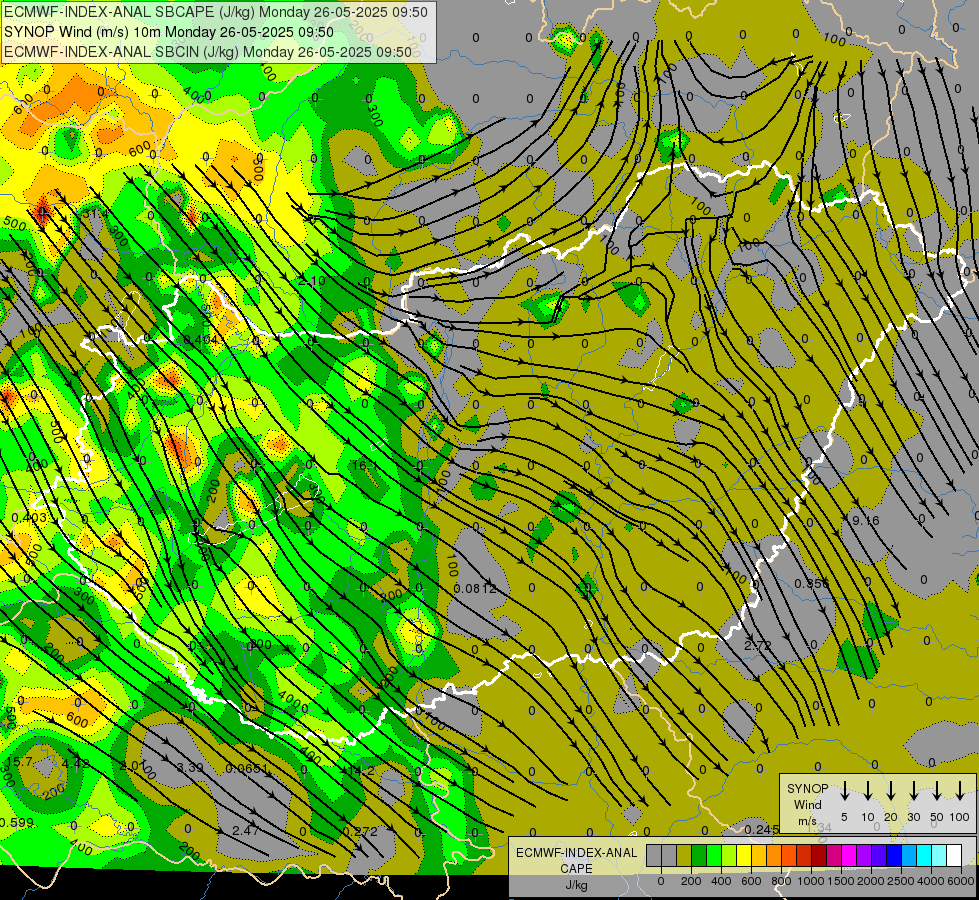Image resolution: width=979 pixels, height=900 pixels.
Task: Click the 16.1 value on the map
Action: (x=365, y=465)
